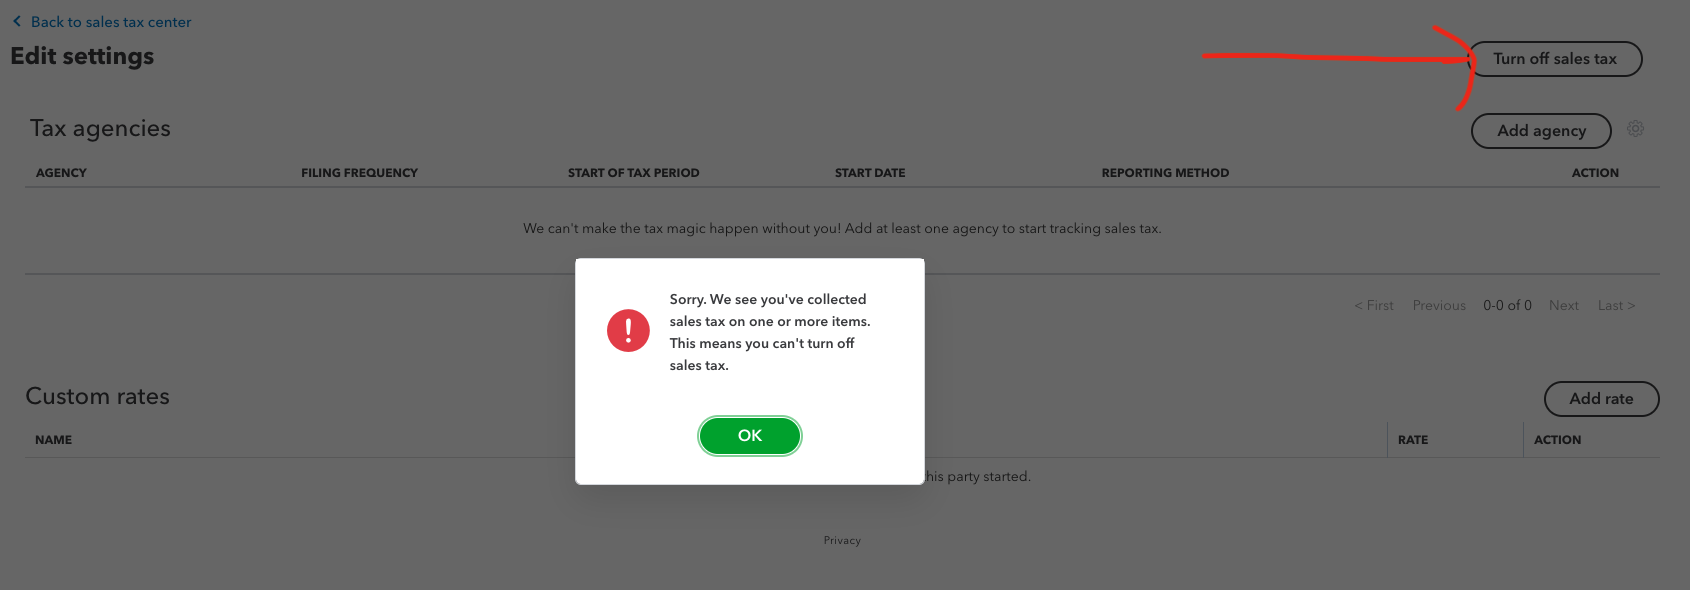This screenshot has width=1690, height=590.
Task: Click the Turn off sales tax button
Action: pyautogui.click(x=1554, y=59)
